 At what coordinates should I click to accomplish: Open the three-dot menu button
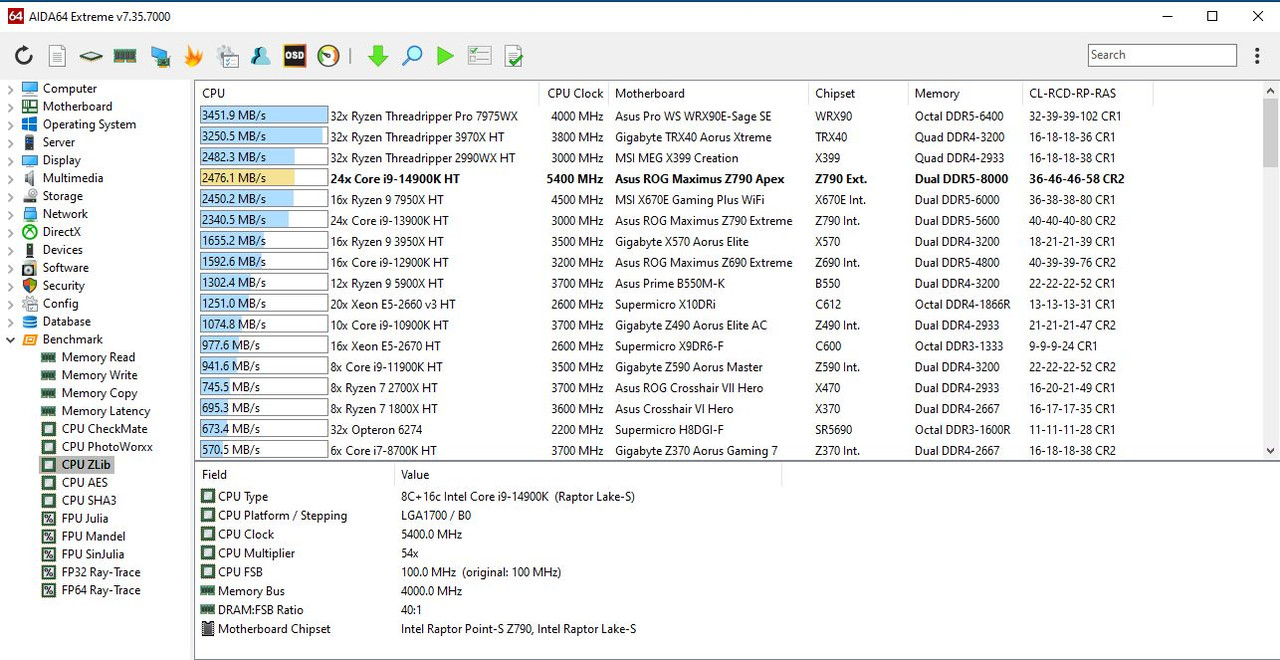click(1258, 56)
